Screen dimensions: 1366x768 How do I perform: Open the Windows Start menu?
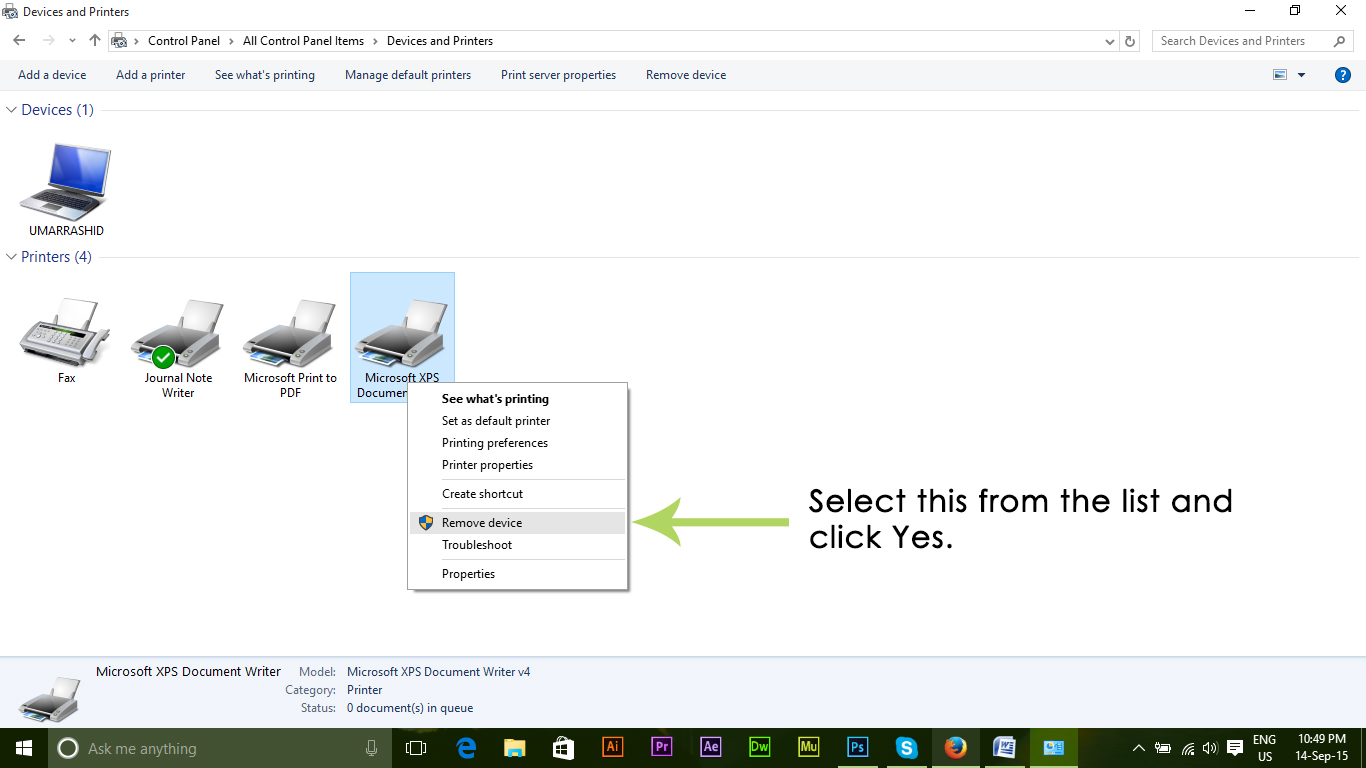pos(24,748)
